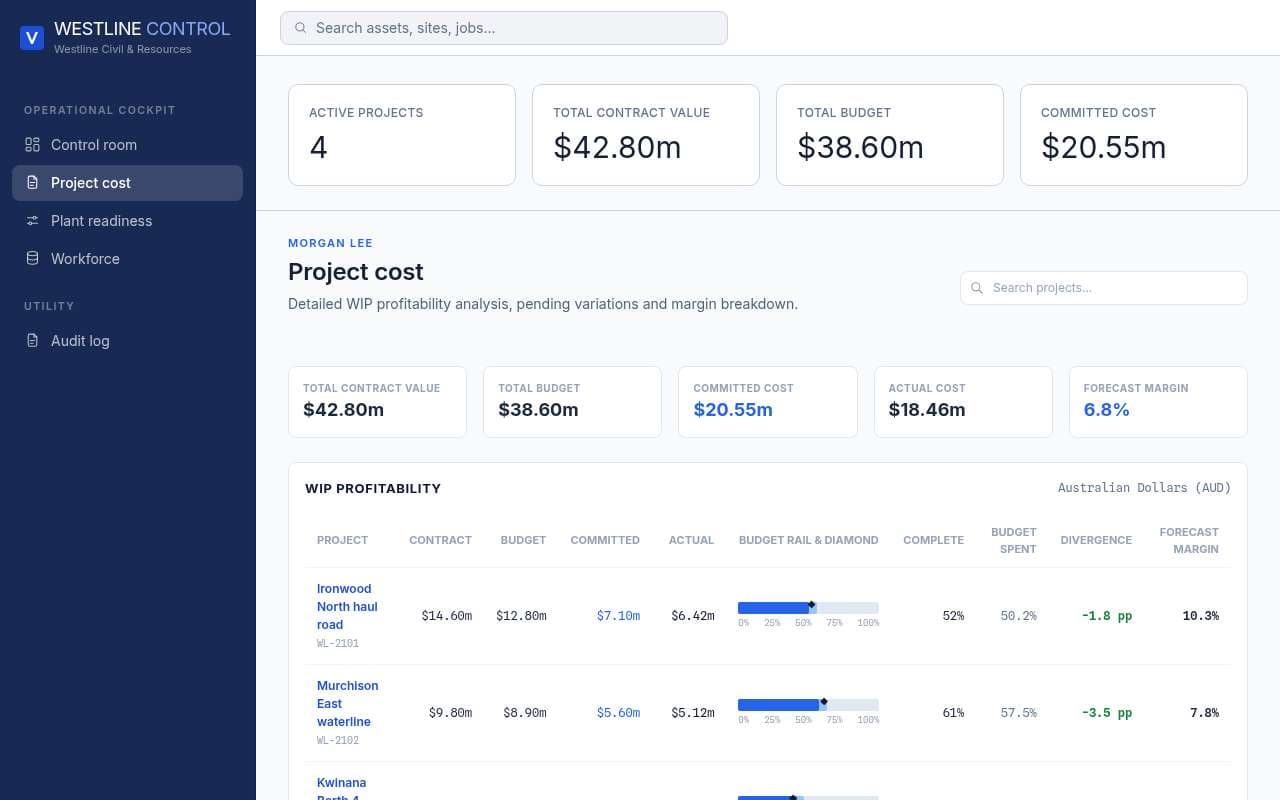
Task: Click the Westline V logo icon
Action: pyautogui.click(x=32, y=38)
